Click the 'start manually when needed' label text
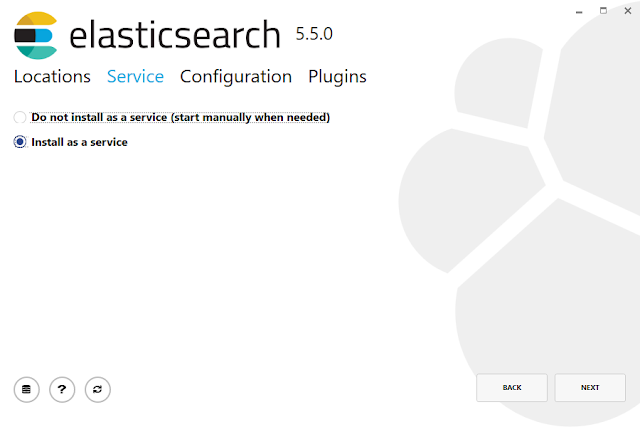This screenshot has height=427, width=640. (x=250, y=118)
